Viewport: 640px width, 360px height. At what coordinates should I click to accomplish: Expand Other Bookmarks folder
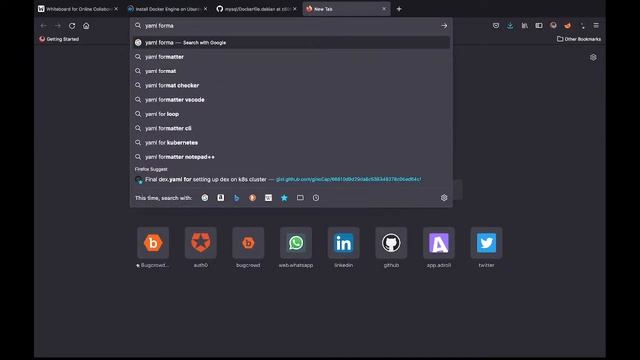[579, 39]
